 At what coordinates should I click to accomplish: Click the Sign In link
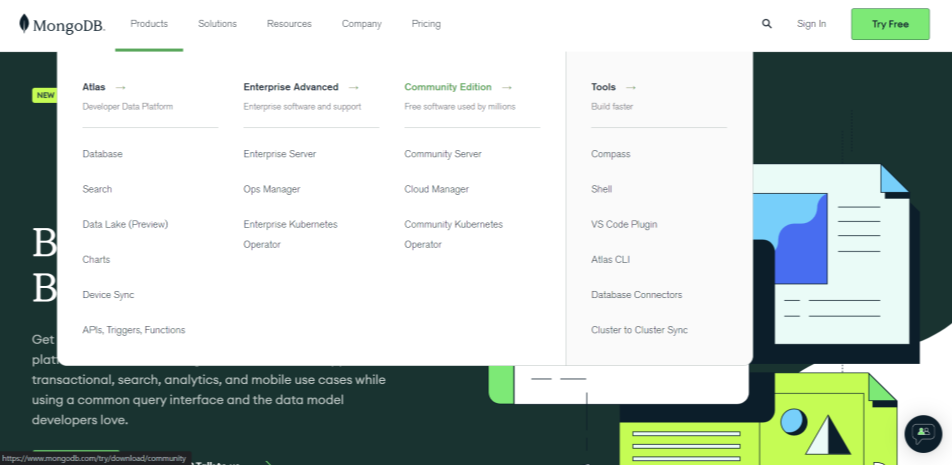point(811,24)
